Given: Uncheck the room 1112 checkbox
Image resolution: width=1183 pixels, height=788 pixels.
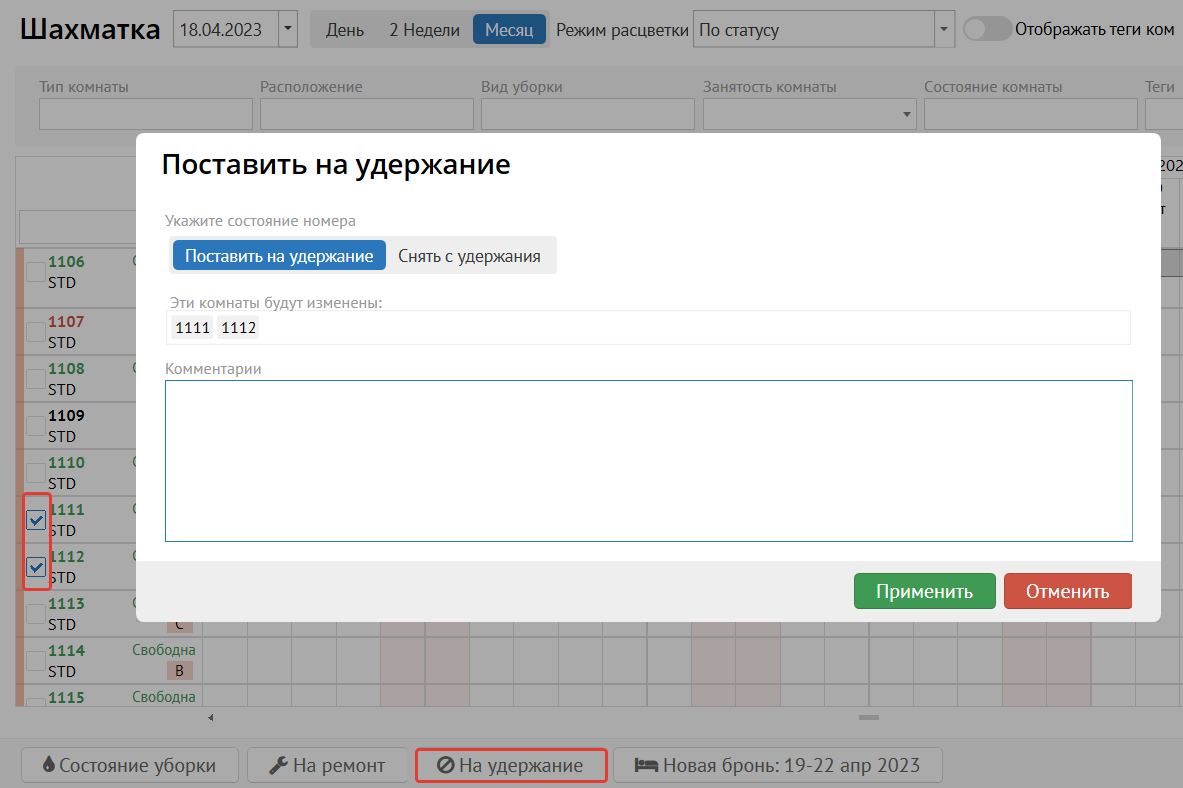Looking at the screenshot, I should tap(36, 567).
